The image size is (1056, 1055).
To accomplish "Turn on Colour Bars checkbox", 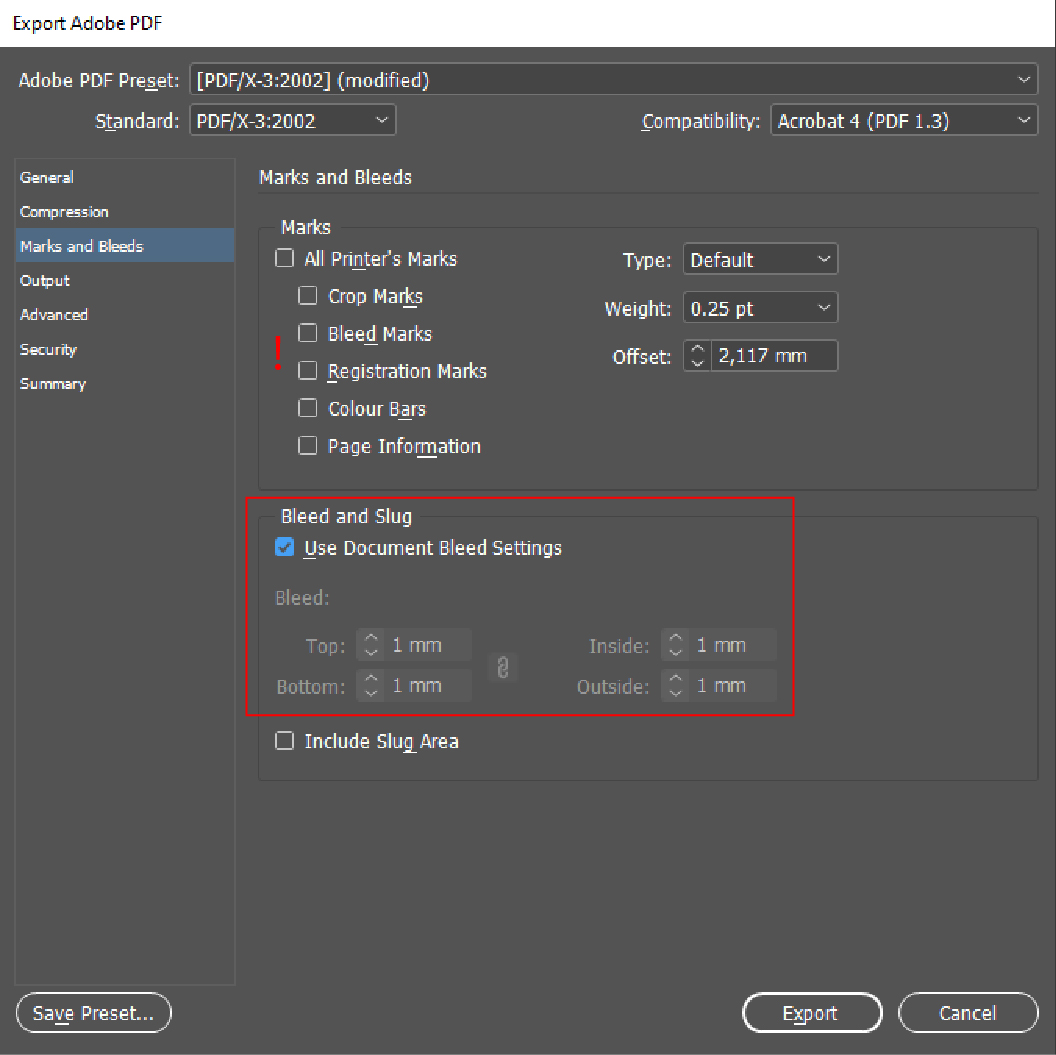I will 308,409.
